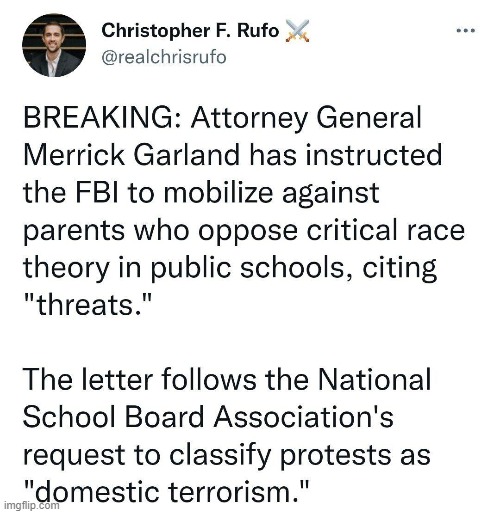500x514 pixels.
Task: Click the word mobilize in the tweet
Action: [218, 192]
